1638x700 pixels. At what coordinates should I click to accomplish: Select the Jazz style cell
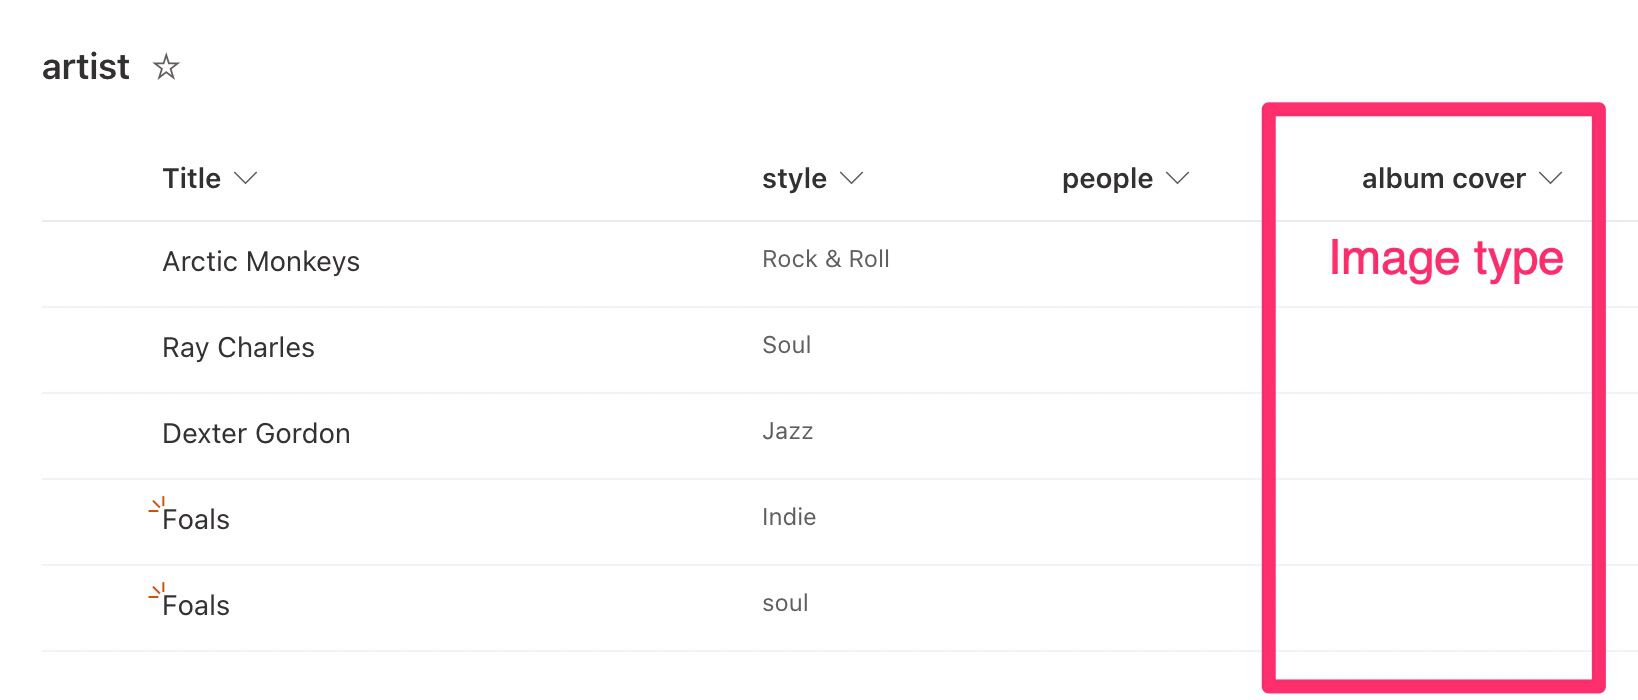coord(787,431)
